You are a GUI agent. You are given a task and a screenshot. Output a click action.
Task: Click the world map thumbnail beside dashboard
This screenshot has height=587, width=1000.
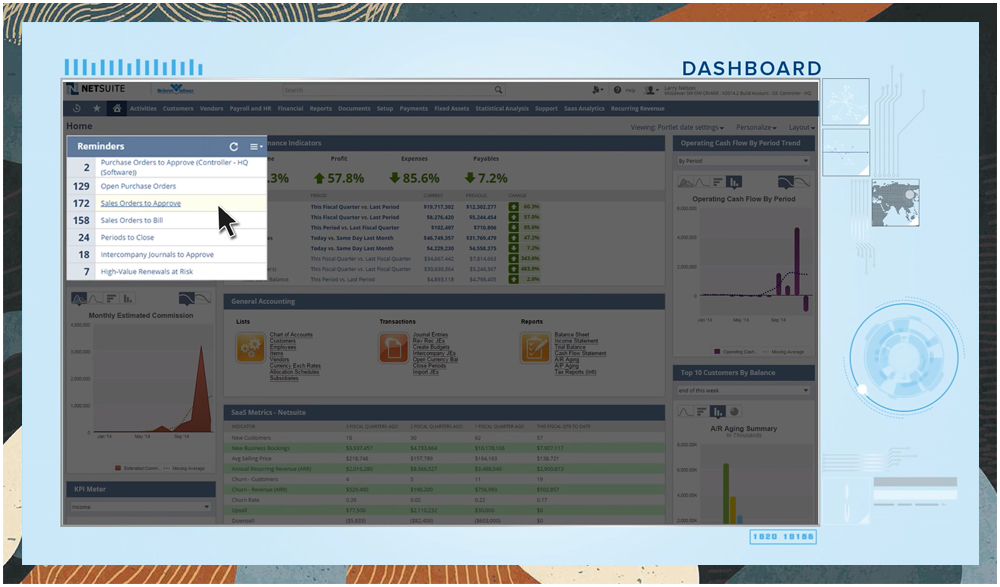click(x=895, y=204)
